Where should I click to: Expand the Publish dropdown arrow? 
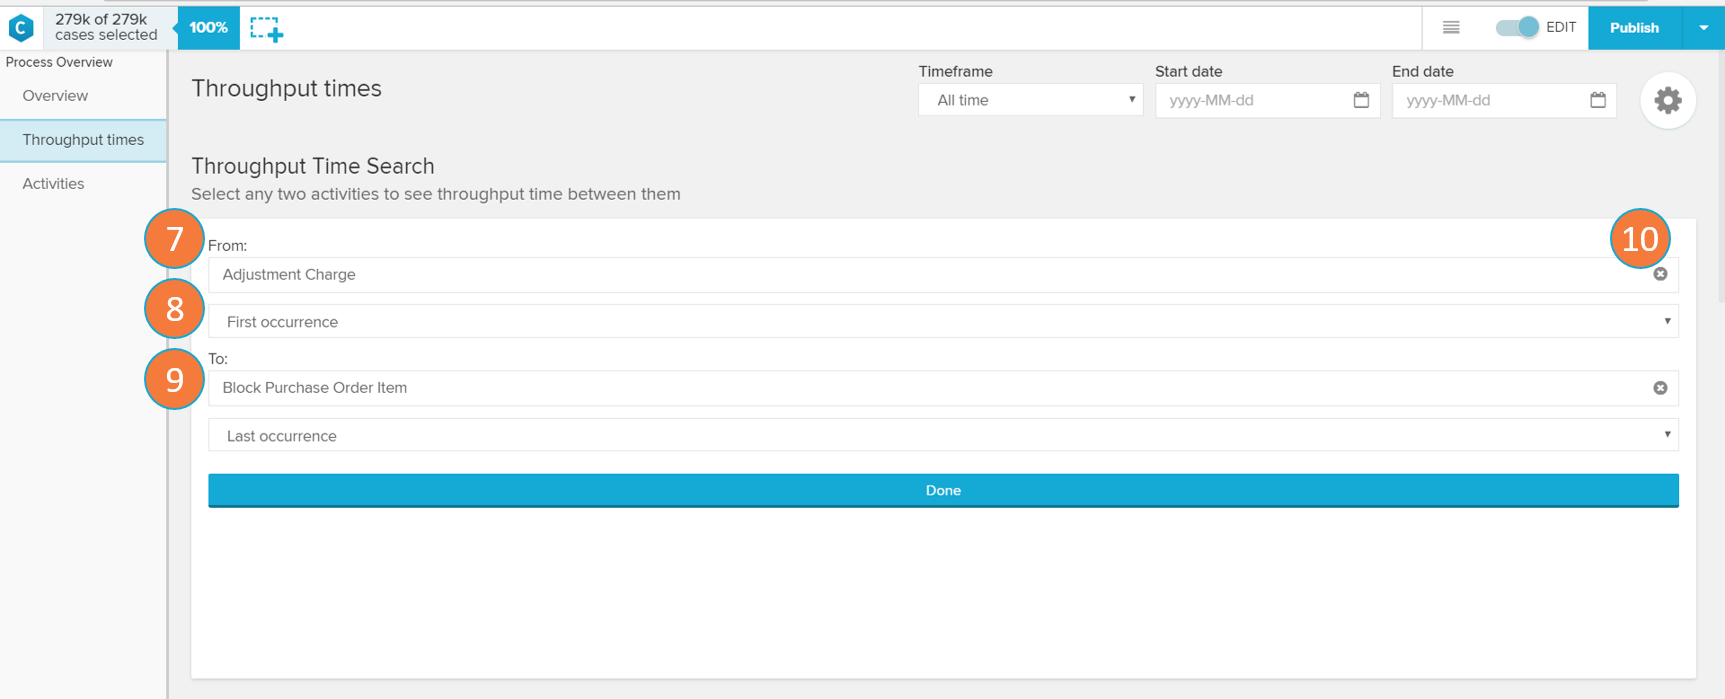(1704, 28)
